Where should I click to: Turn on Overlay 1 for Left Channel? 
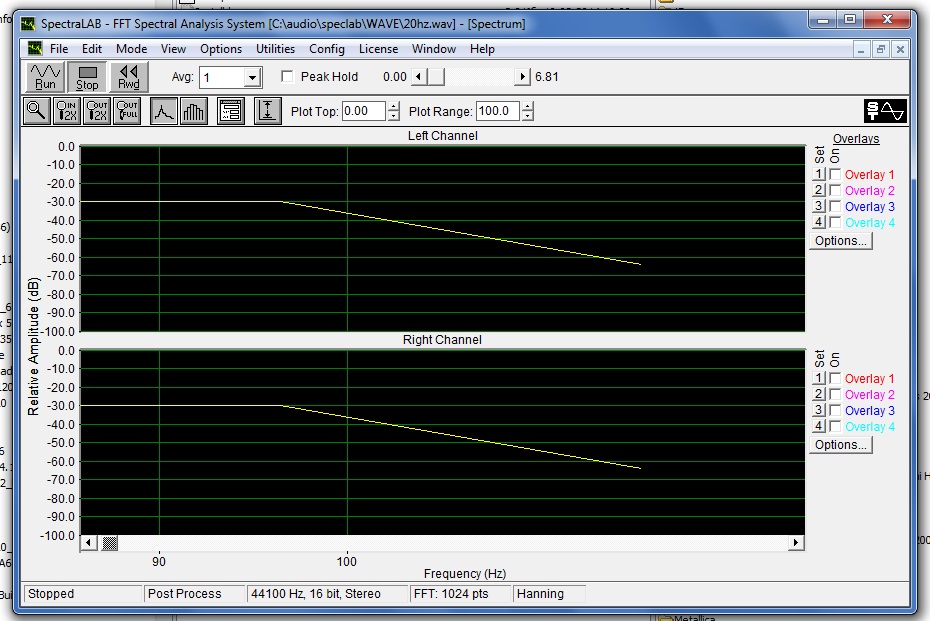click(835, 175)
